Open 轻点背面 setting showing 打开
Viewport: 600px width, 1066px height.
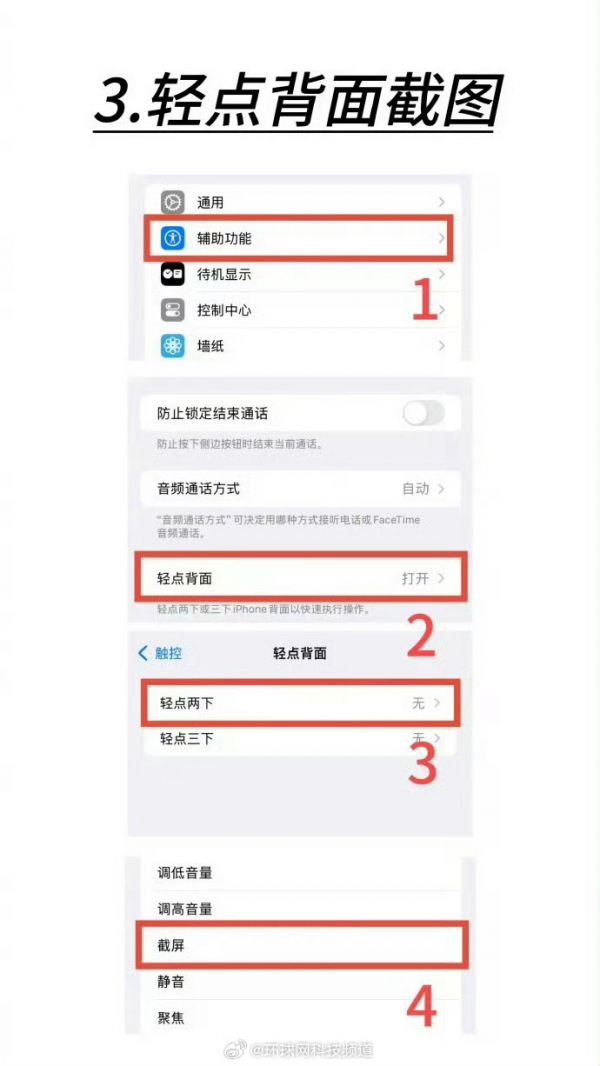pyautogui.click(x=300, y=578)
